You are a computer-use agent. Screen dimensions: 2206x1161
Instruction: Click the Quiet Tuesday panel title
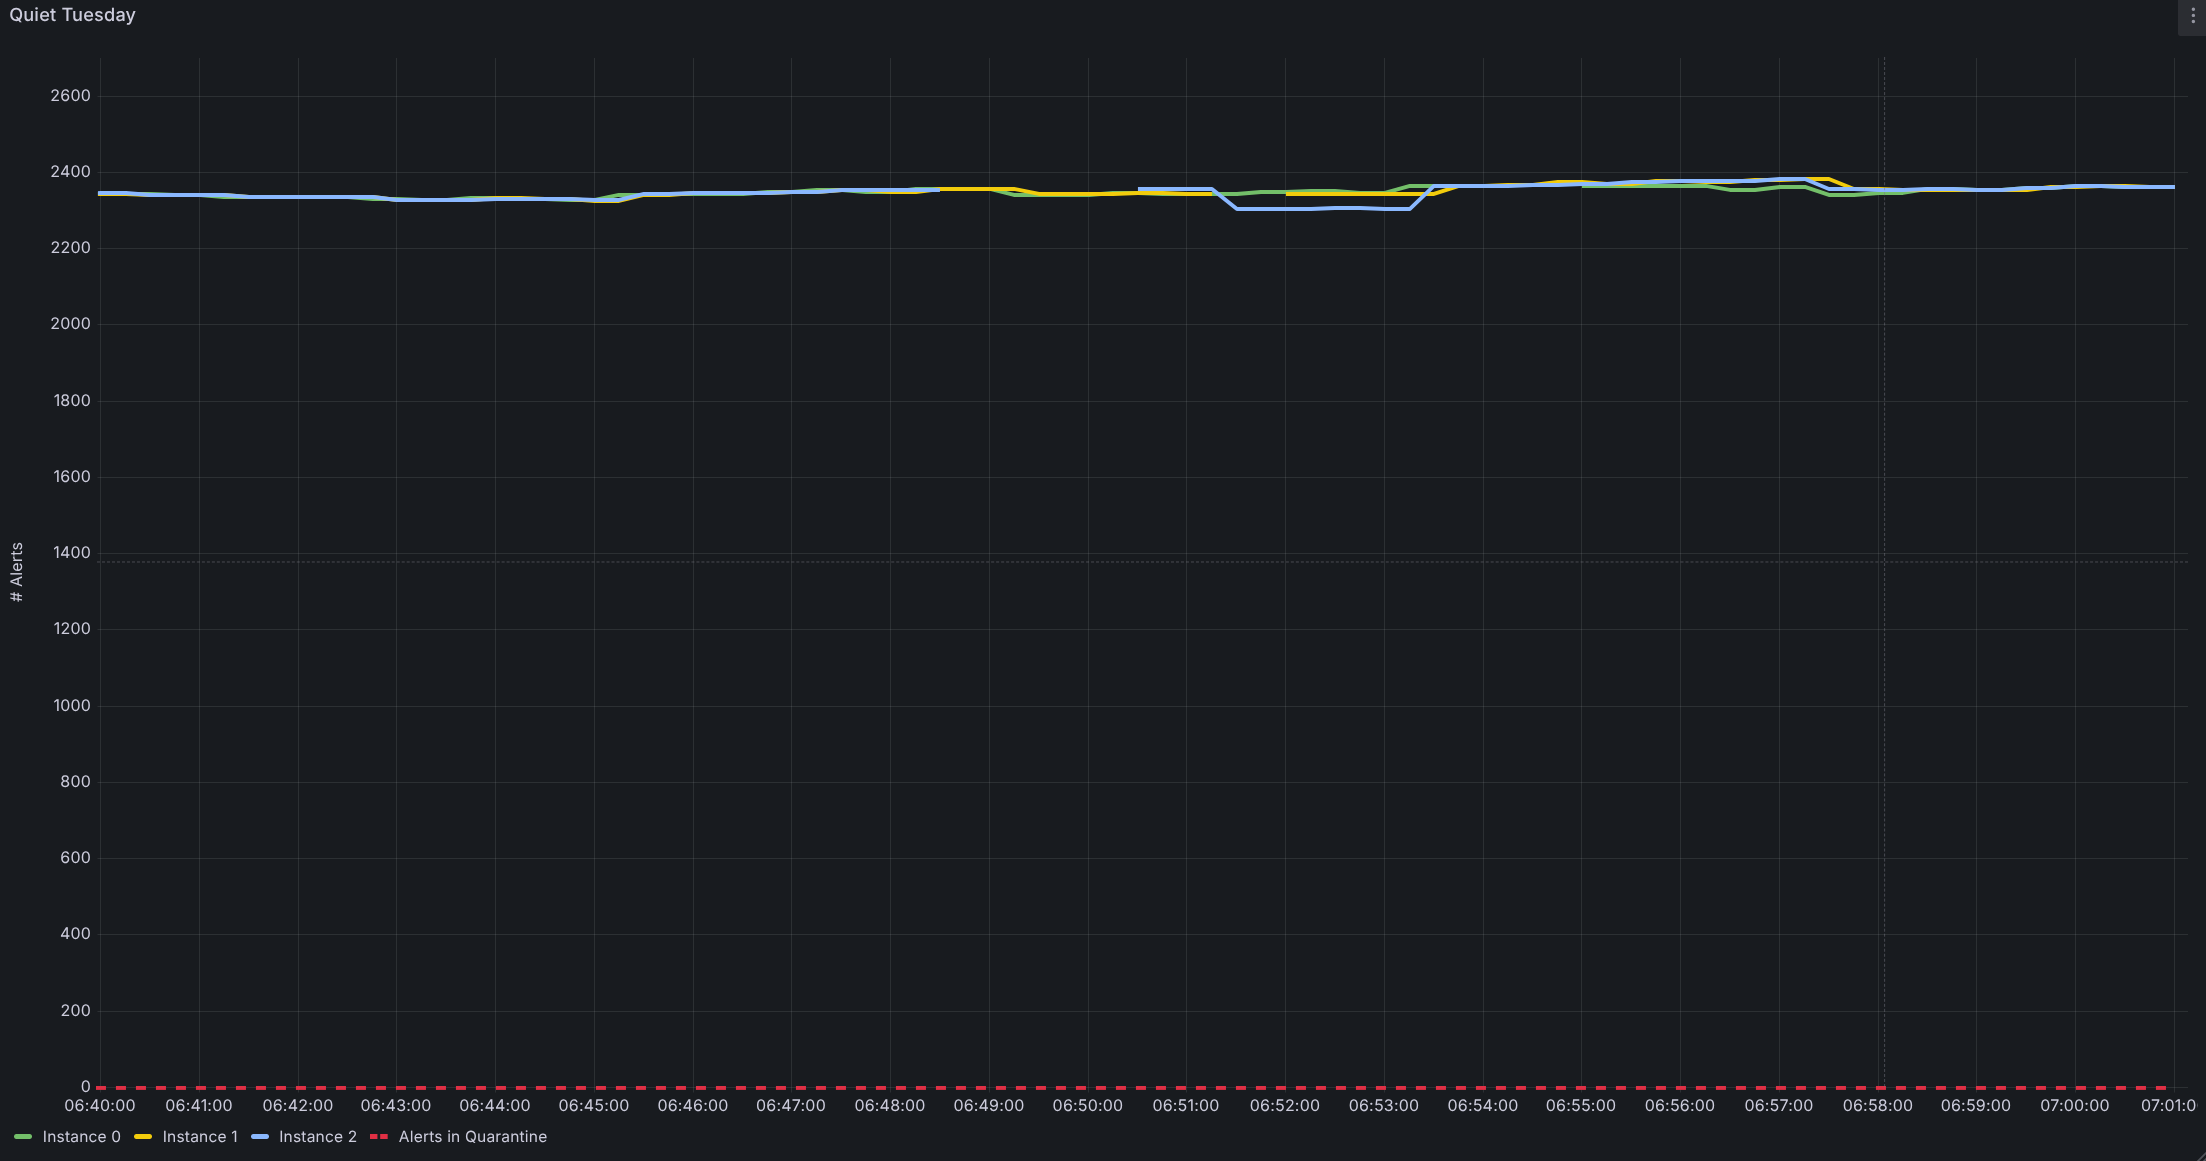pos(72,15)
